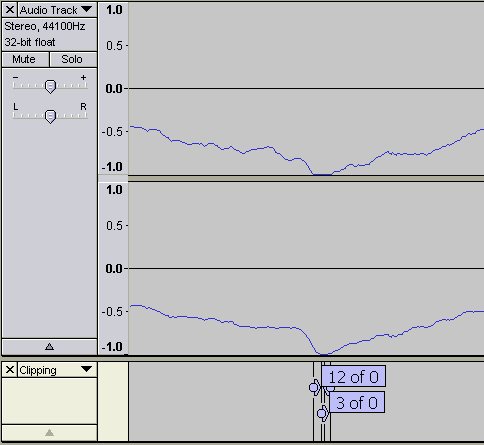Open the Clipping track dropdown menu
This screenshot has width=484, height=445.
pos(57,370)
